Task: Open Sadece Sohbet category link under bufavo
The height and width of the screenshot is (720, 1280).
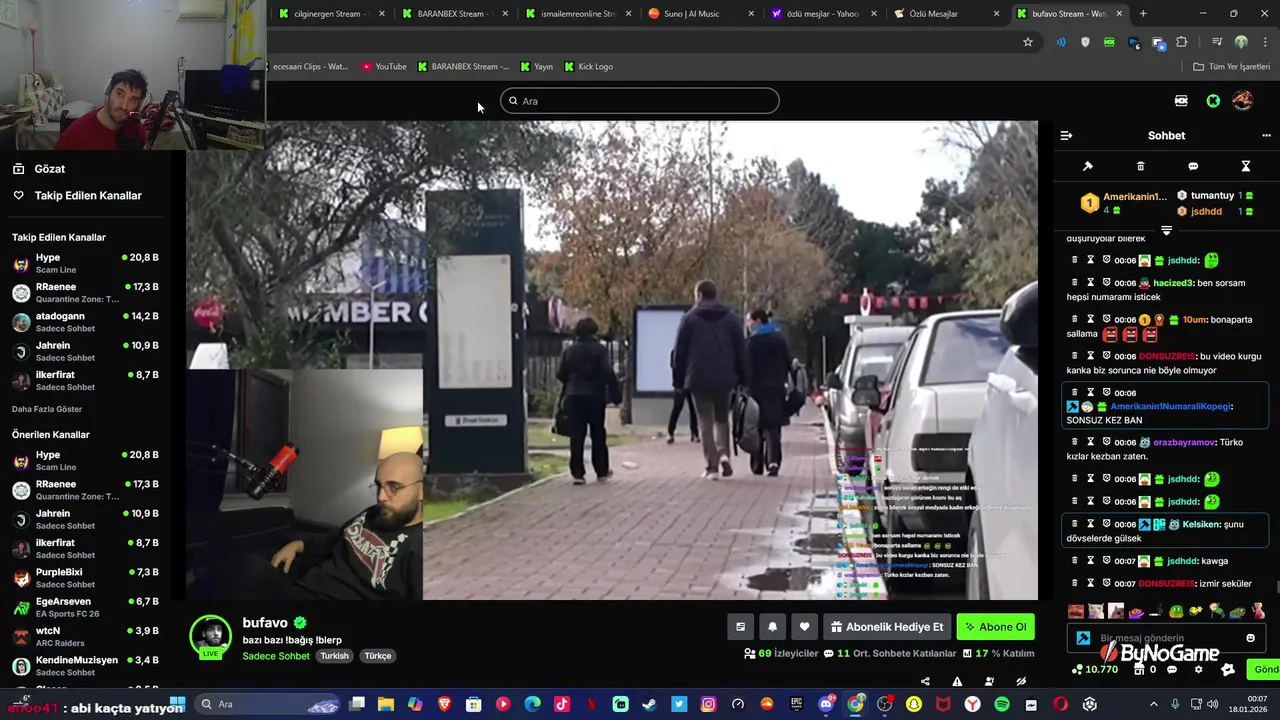Action: click(x=276, y=656)
